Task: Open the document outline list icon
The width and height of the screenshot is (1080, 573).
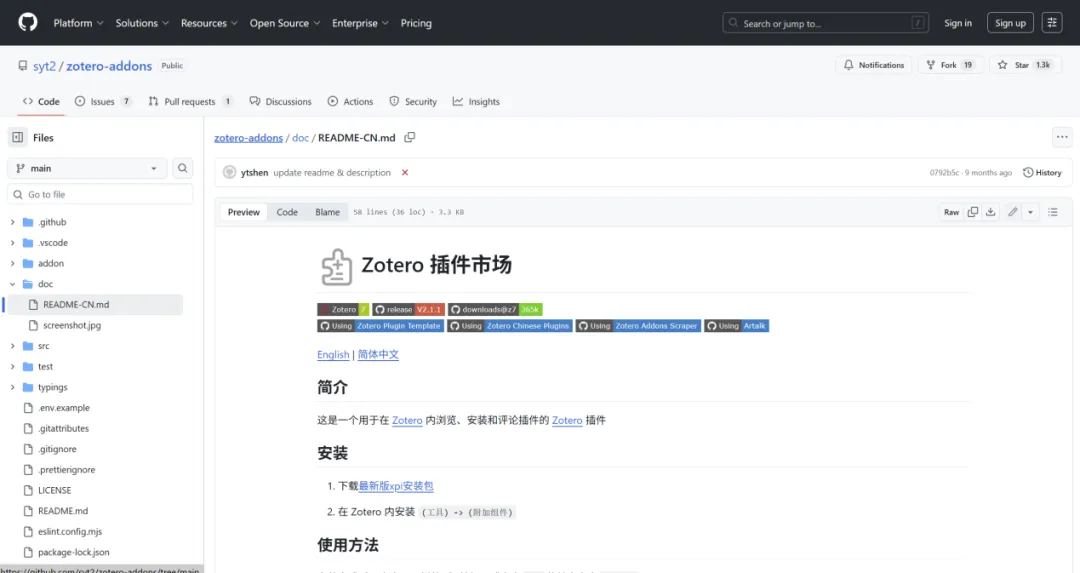Action: coord(1052,212)
